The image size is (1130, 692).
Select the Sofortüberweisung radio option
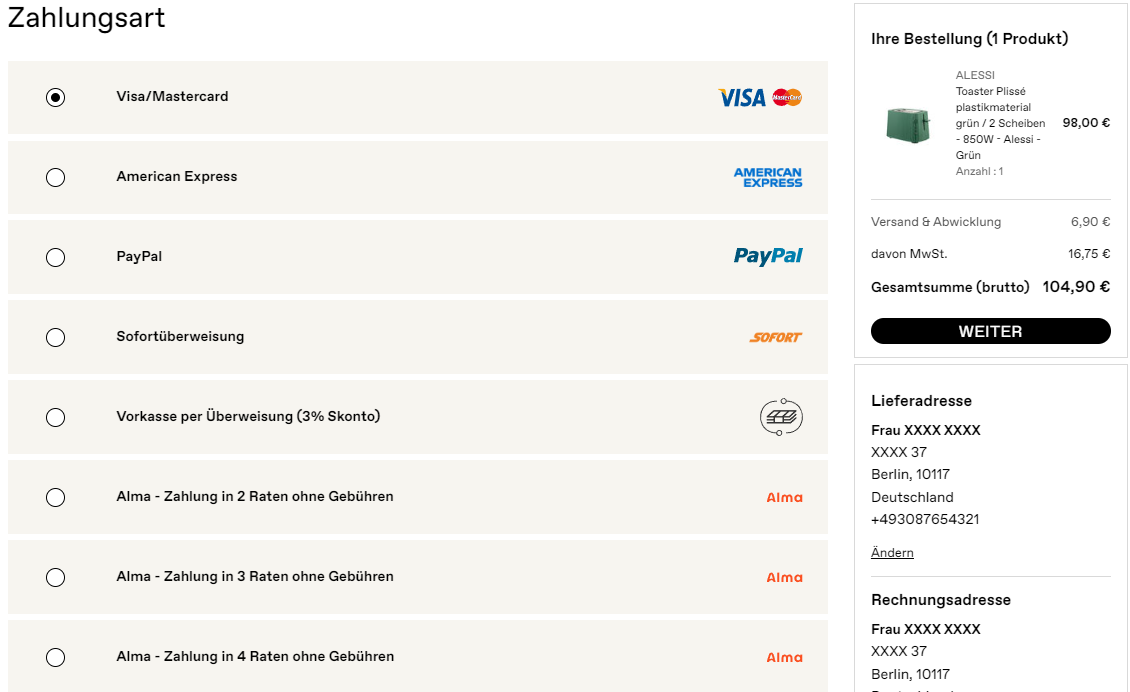pyautogui.click(x=55, y=337)
